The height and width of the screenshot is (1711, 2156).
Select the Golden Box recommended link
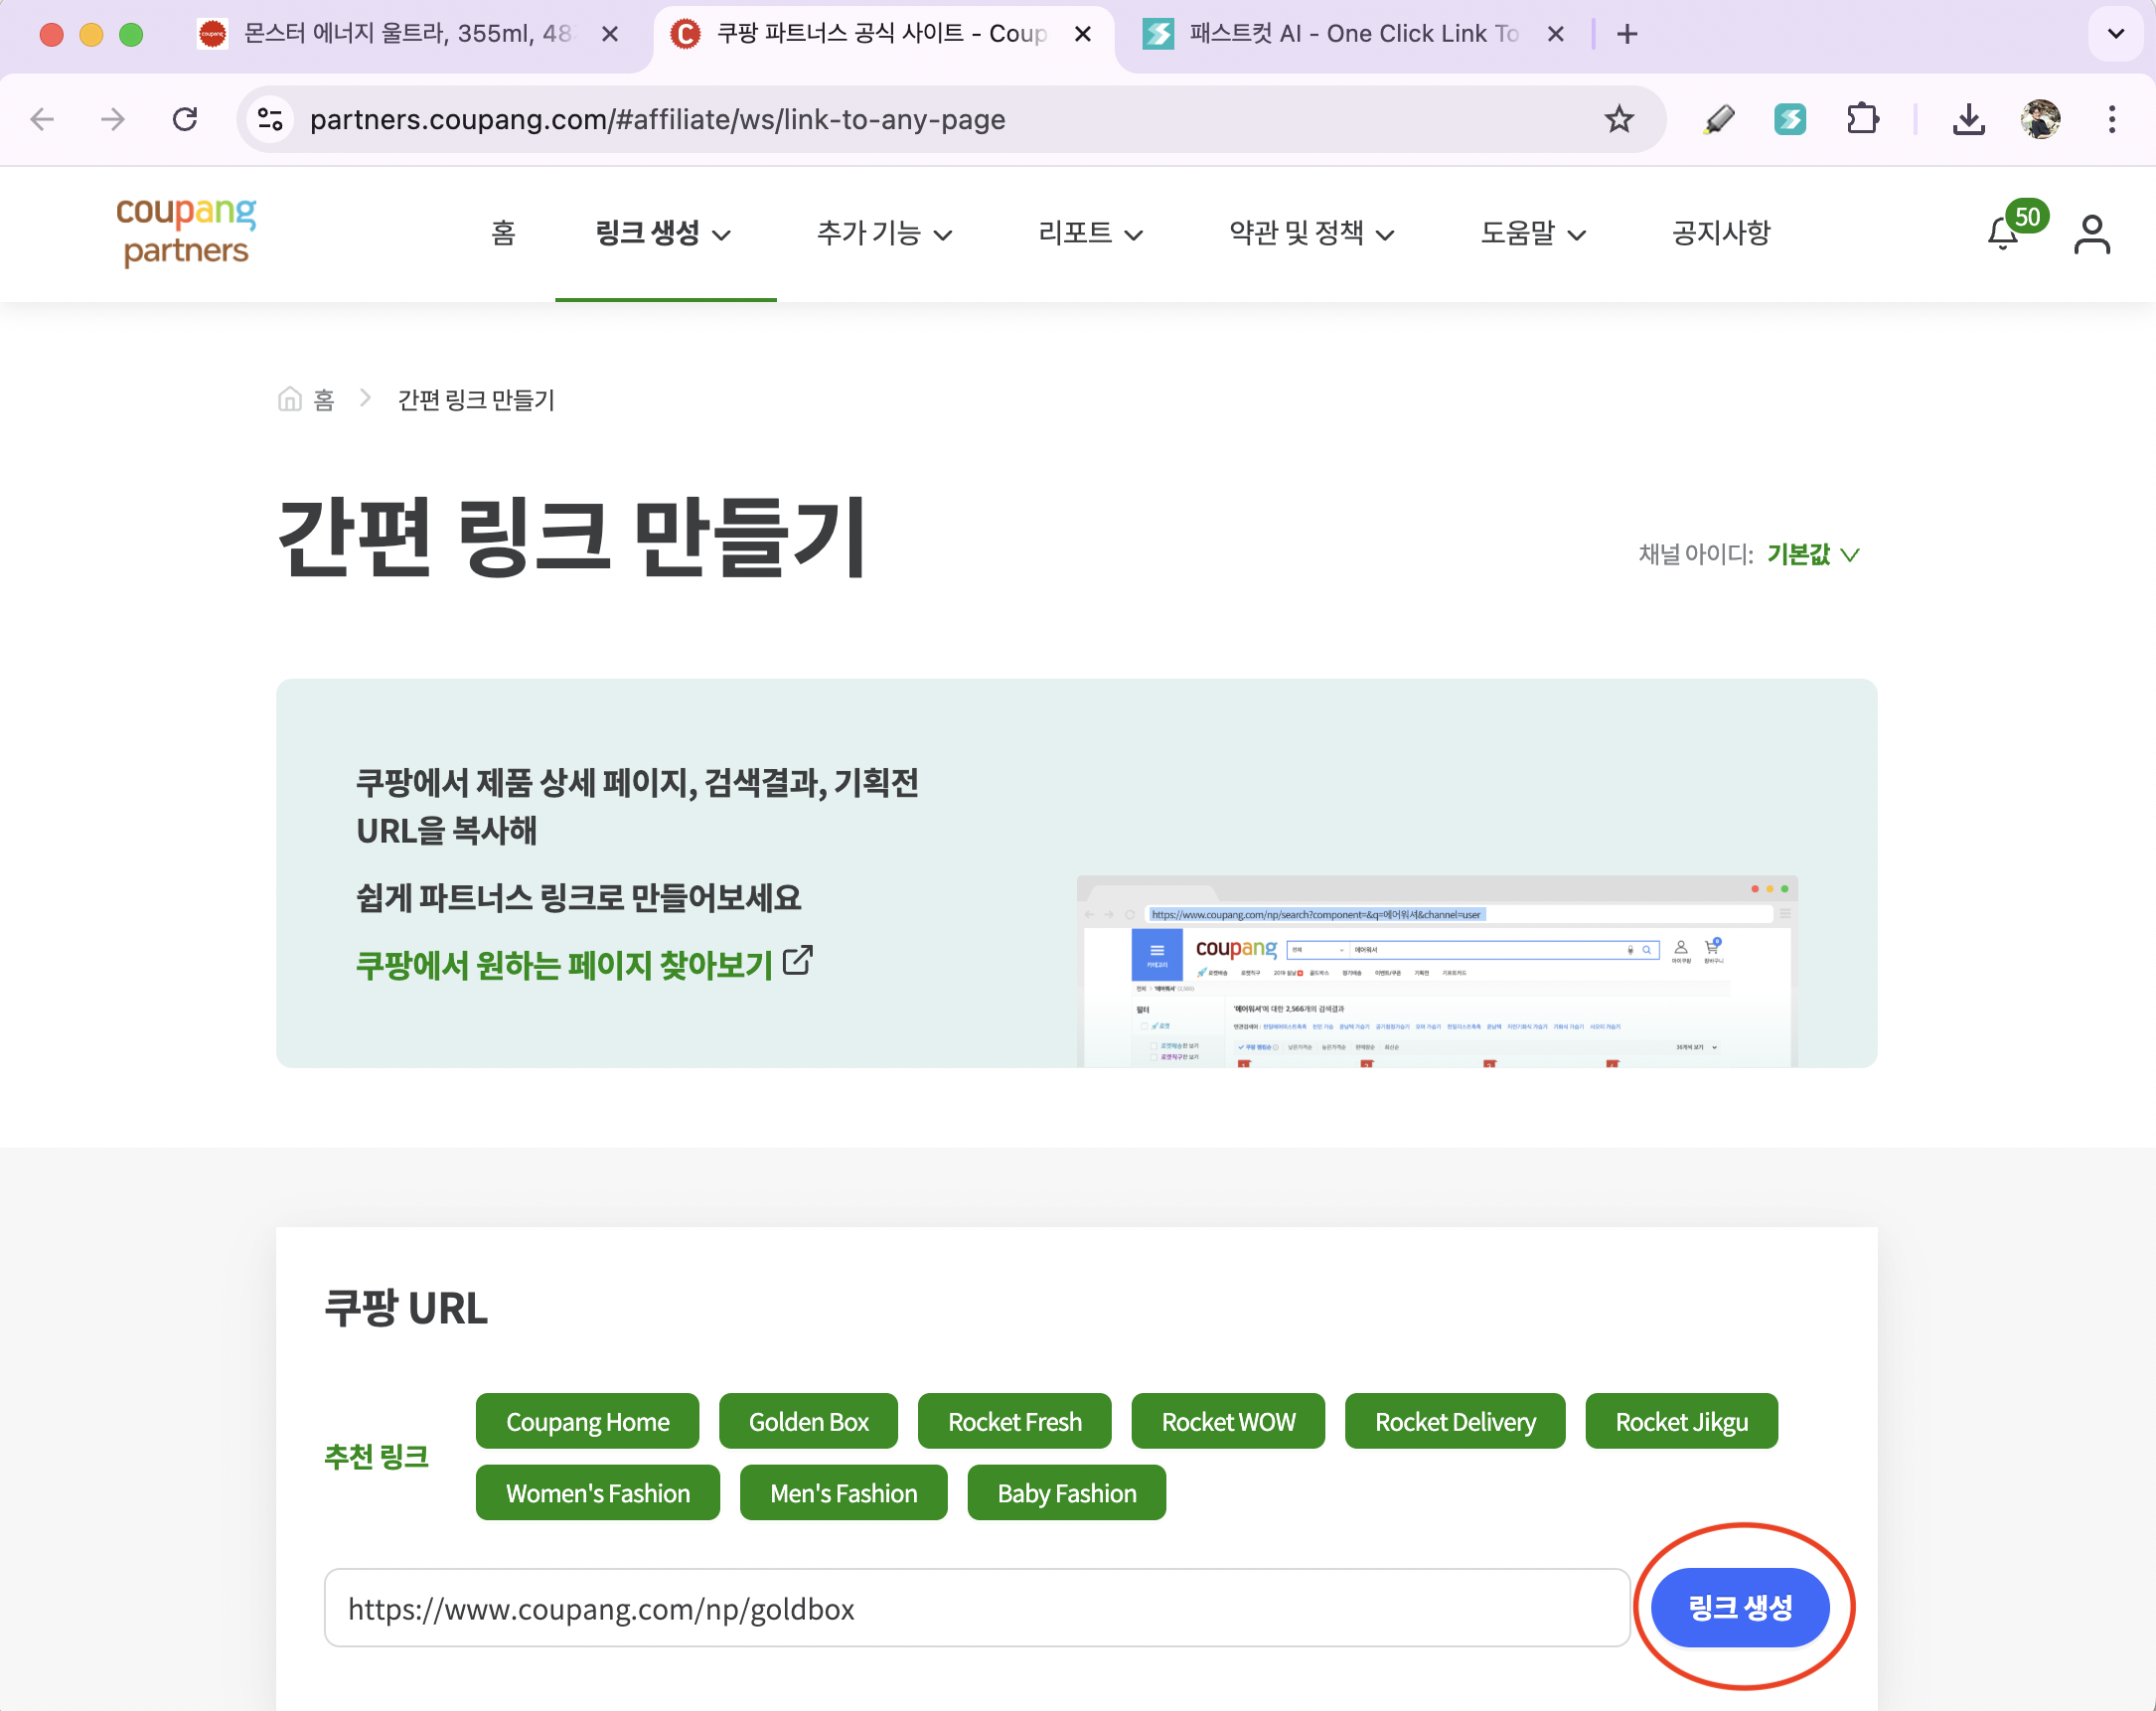click(808, 1421)
